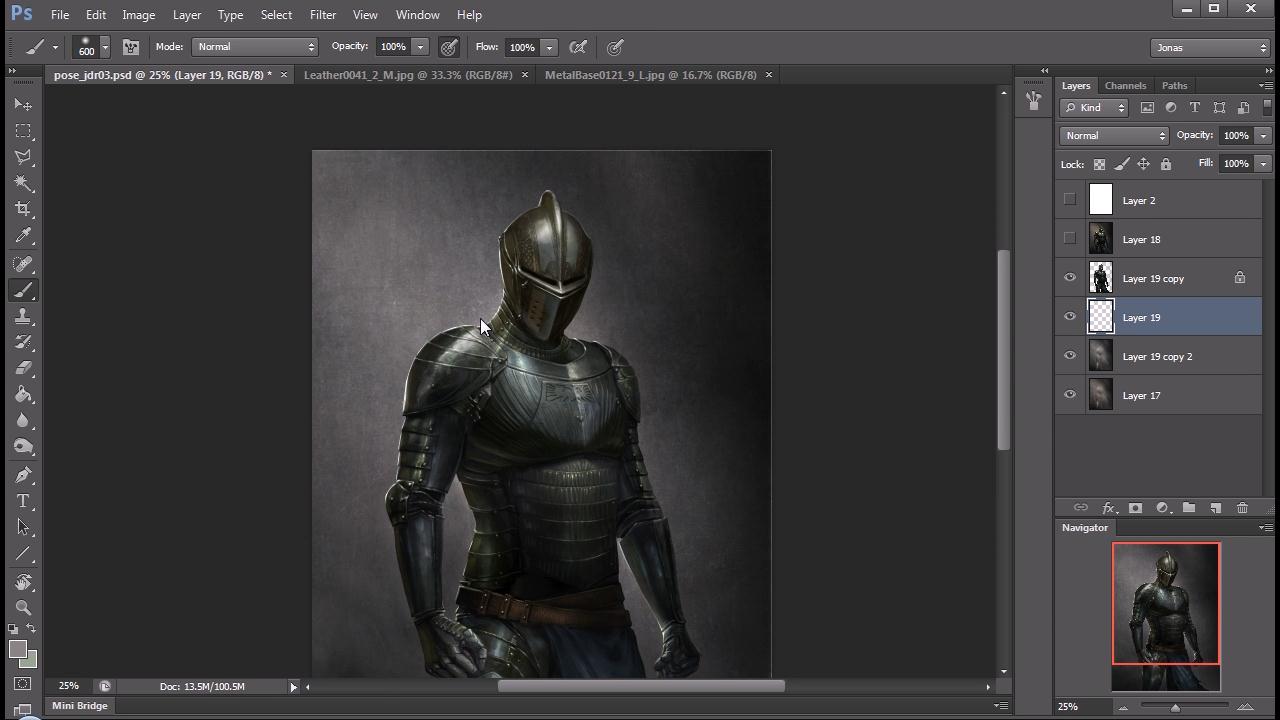The height and width of the screenshot is (720, 1280).
Task: Enable airbrush build-up icon
Action: point(578,47)
